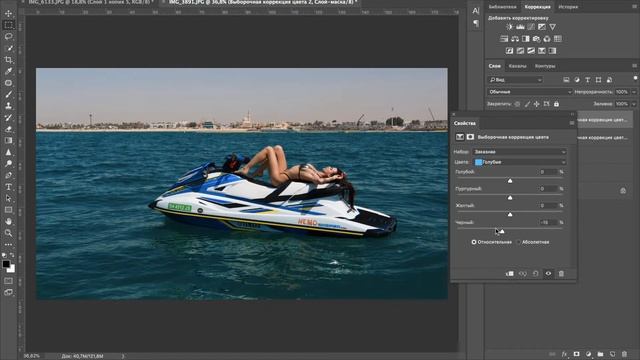This screenshot has width=640, height=360.
Task: Open the Цвета Голубые dropdown
Action: (x=520, y=162)
